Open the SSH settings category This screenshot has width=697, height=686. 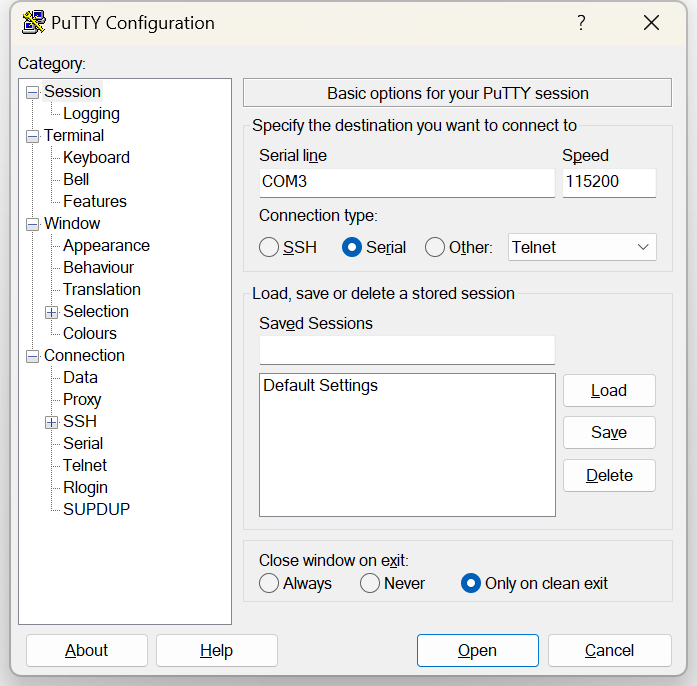(x=80, y=421)
